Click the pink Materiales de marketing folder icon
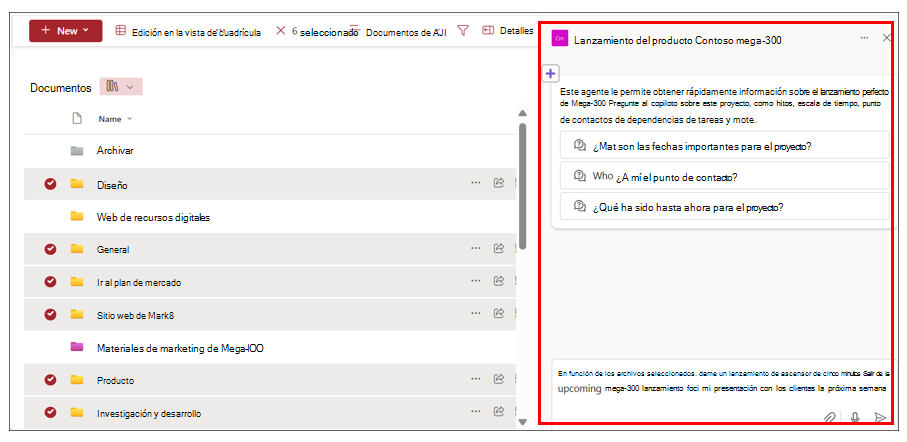907x442 pixels. click(76, 347)
